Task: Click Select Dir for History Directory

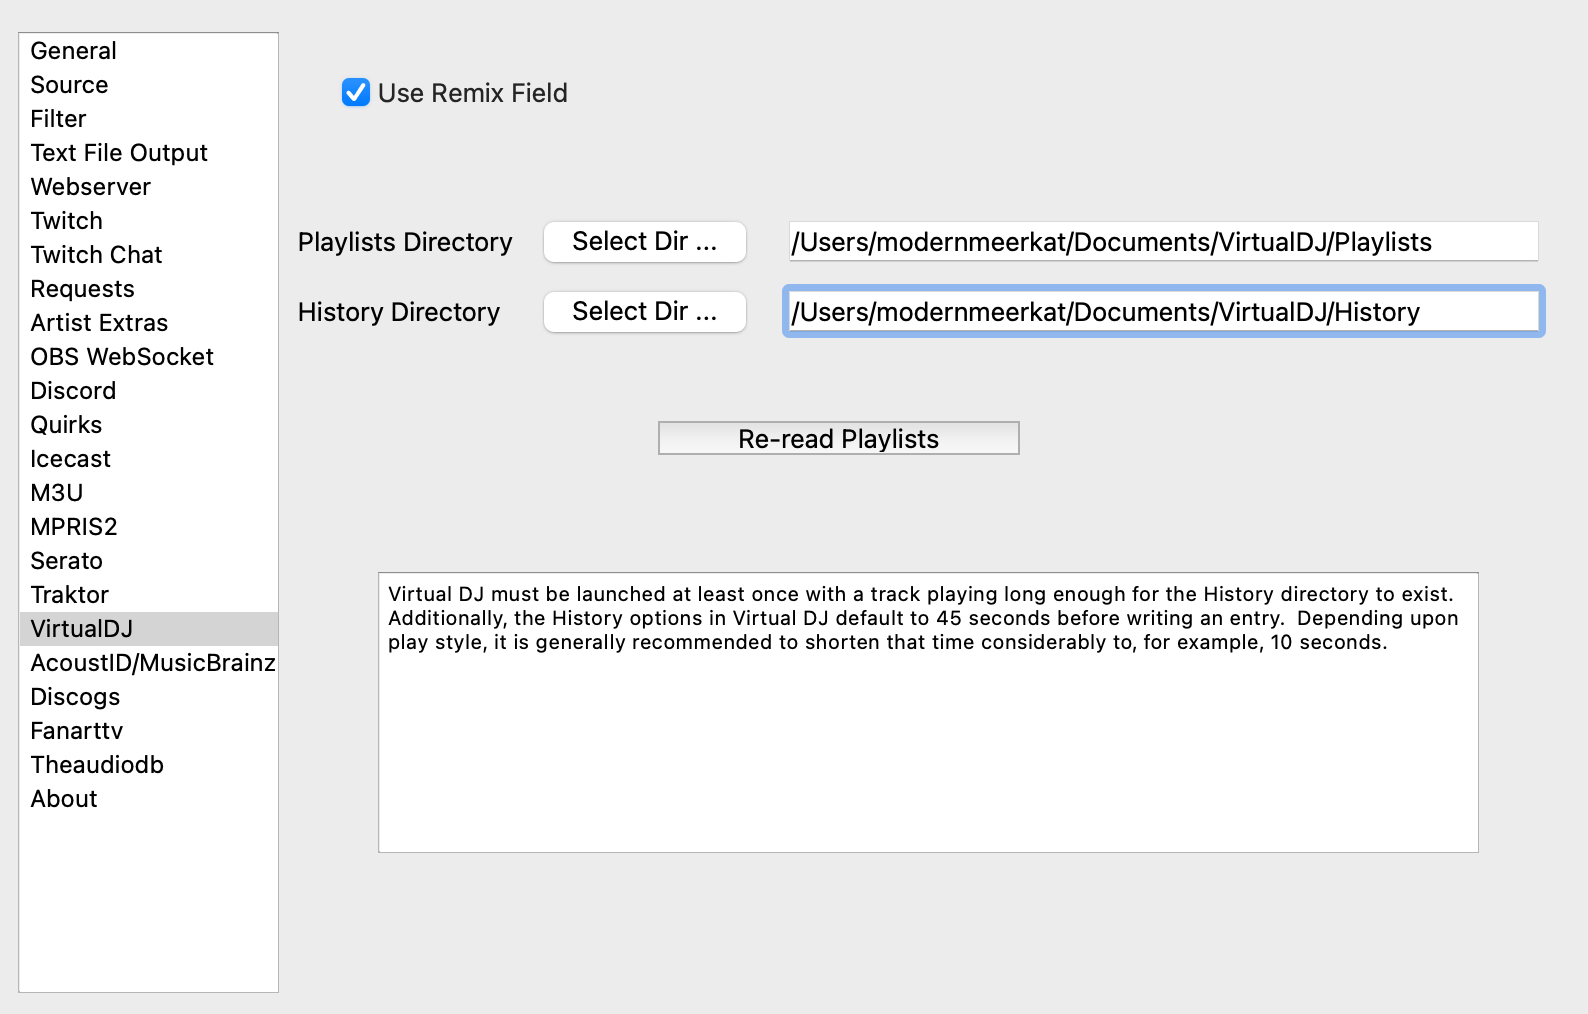Action: [644, 312]
